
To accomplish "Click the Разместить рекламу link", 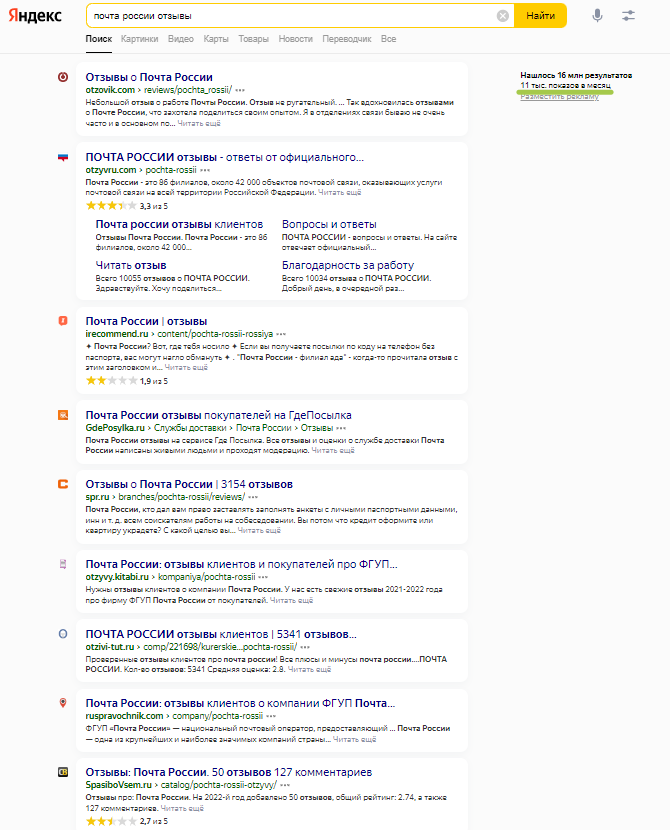I will [x=559, y=96].
